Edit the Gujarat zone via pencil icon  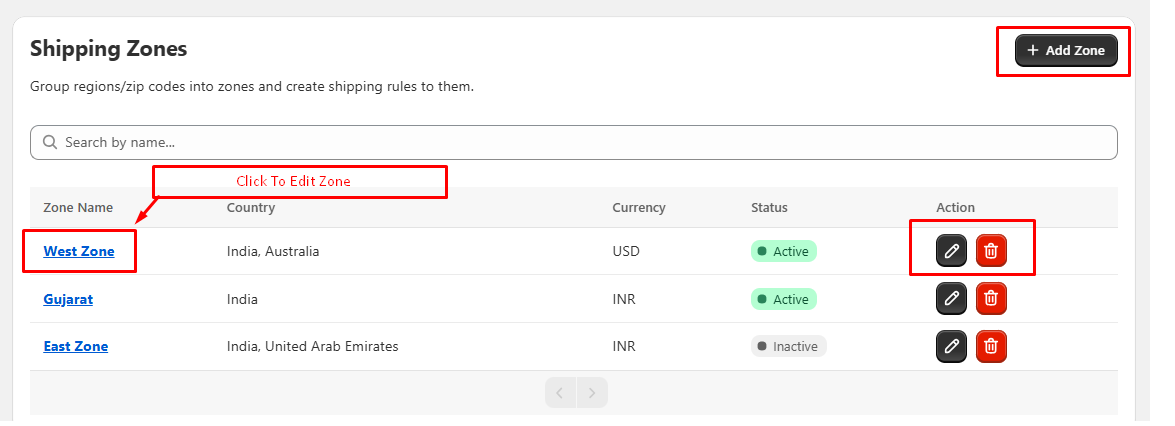(x=951, y=298)
